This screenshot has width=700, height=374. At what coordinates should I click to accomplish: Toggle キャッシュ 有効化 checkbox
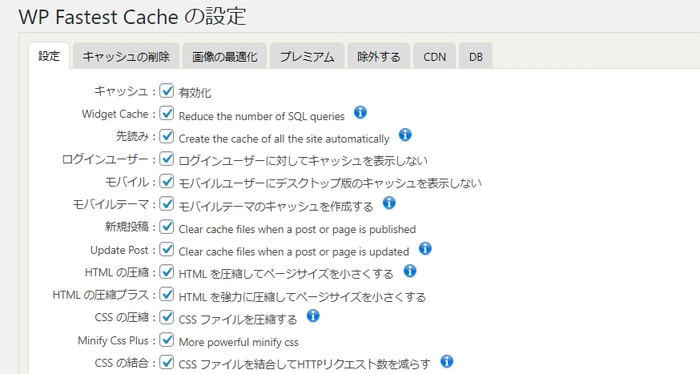(167, 90)
